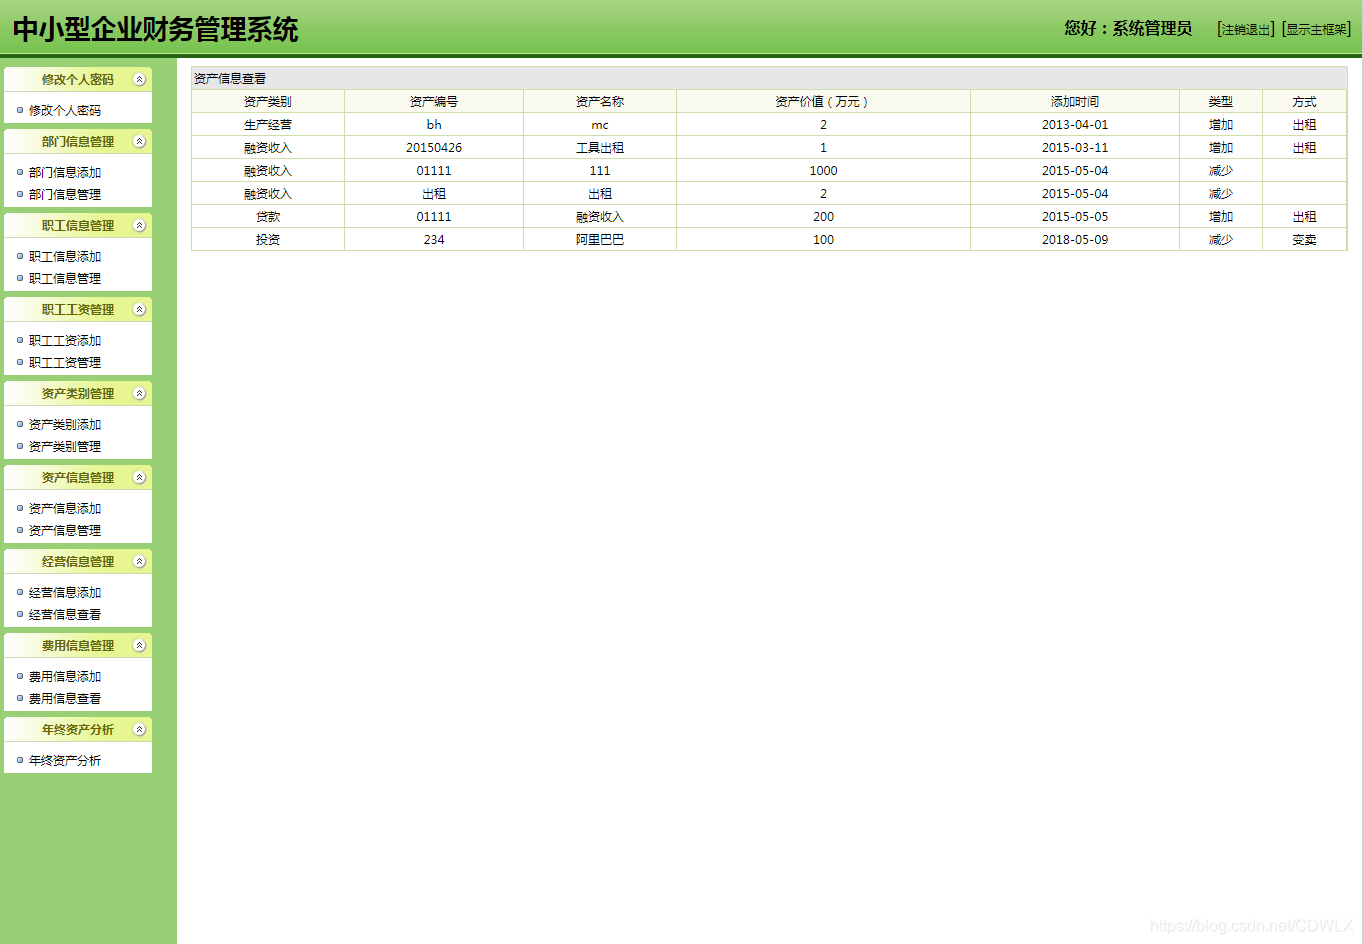Collapse the 资产信息管理 section chevron
Screen dimensions: 1363x944
pyautogui.click(x=140, y=478)
